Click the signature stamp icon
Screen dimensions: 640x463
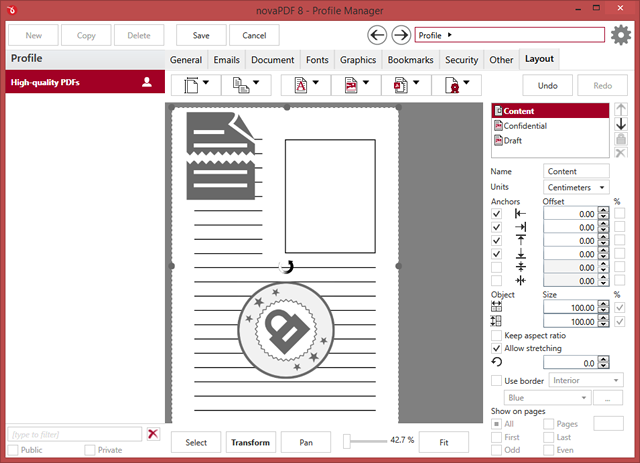(x=452, y=85)
